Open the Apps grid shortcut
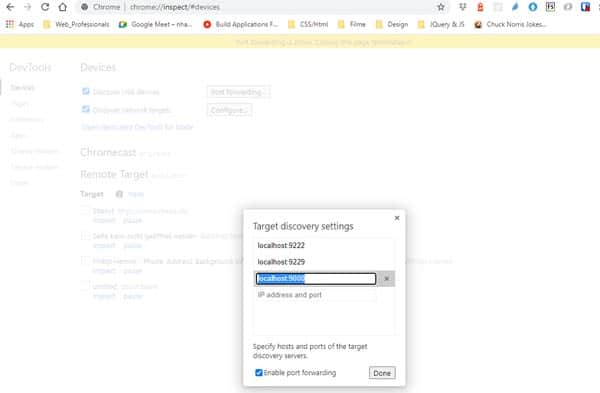Screen dimensions: 600x393 click(x=20, y=24)
